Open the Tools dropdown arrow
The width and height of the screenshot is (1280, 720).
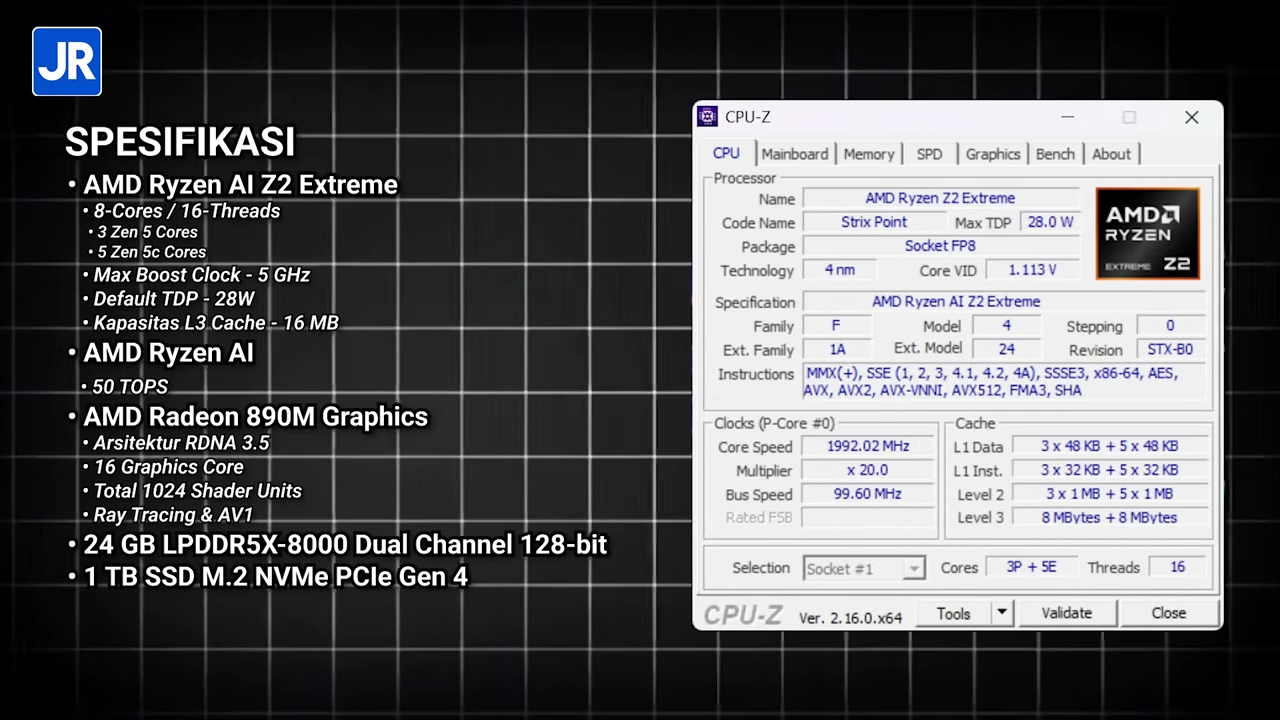(x=1001, y=613)
